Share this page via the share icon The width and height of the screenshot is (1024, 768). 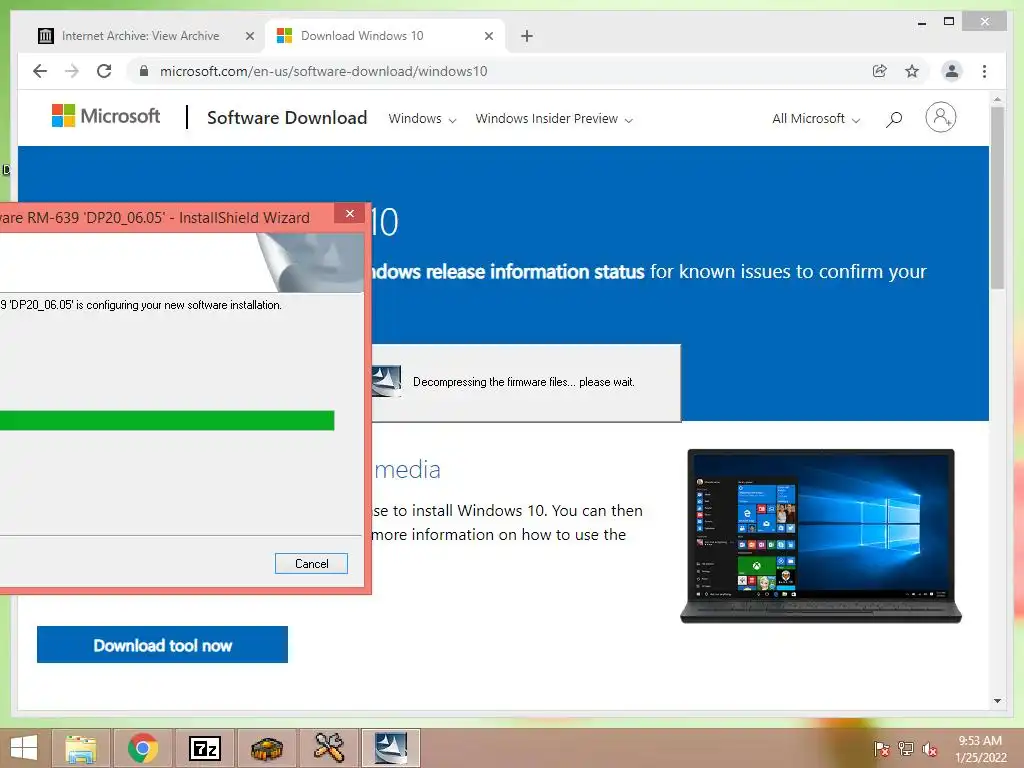click(880, 71)
